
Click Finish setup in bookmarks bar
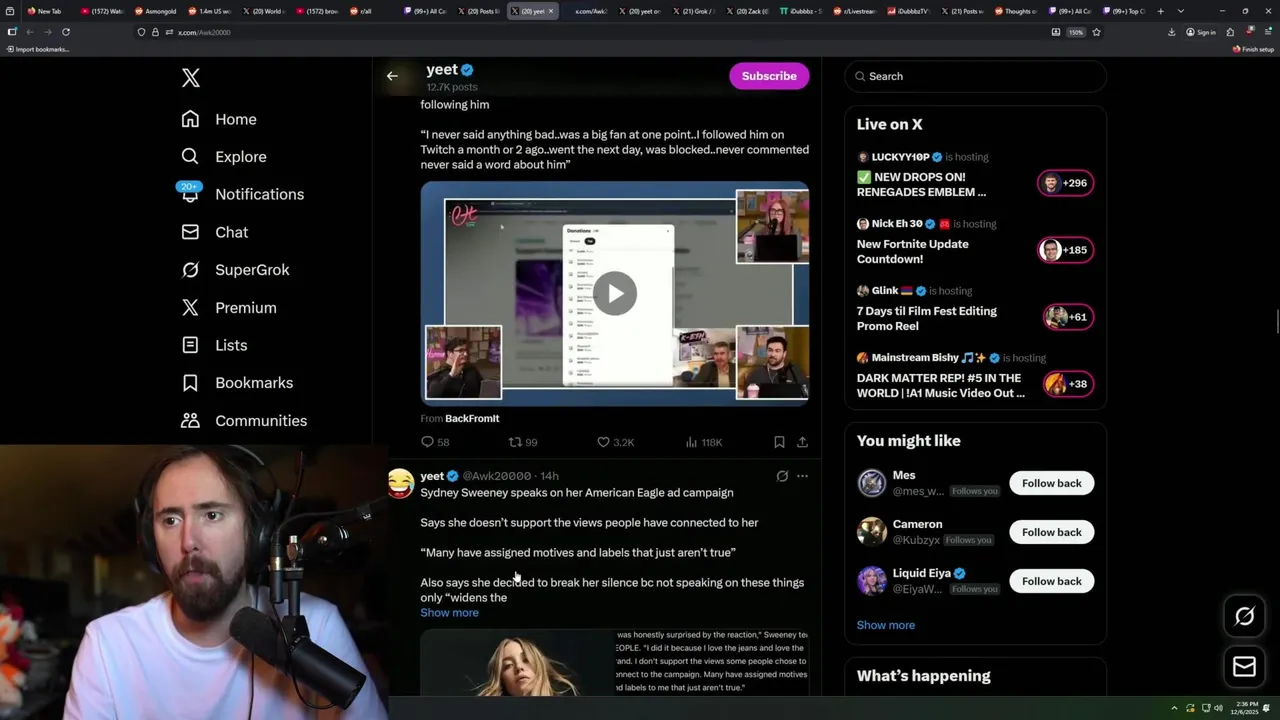pos(1253,49)
